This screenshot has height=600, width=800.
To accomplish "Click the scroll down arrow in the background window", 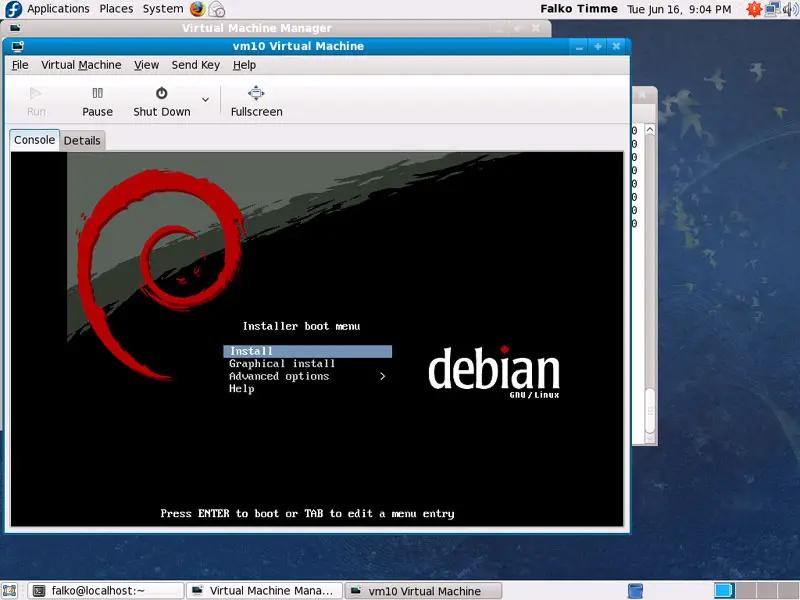I will point(649,438).
